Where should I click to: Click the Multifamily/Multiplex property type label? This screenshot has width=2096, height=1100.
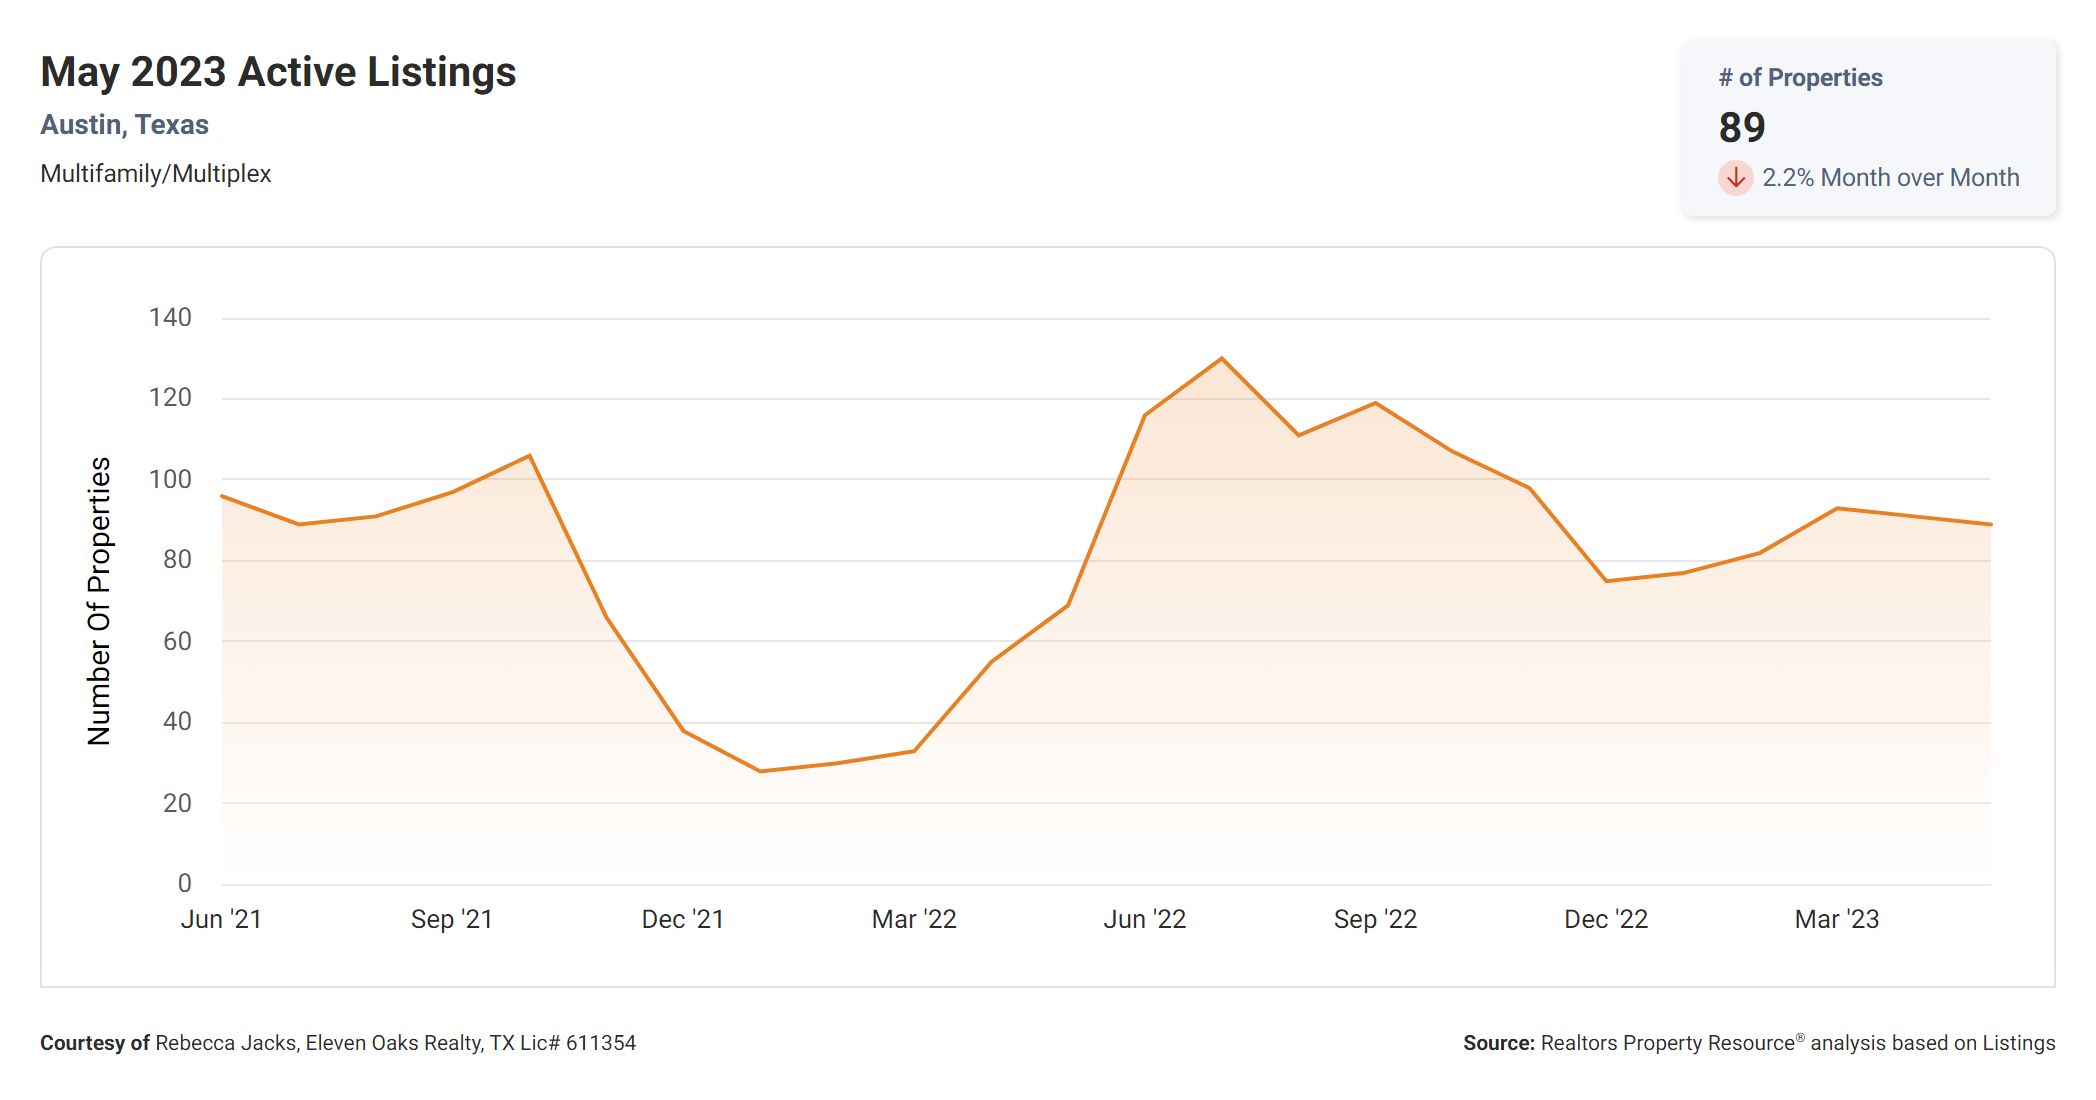tap(155, 174)
